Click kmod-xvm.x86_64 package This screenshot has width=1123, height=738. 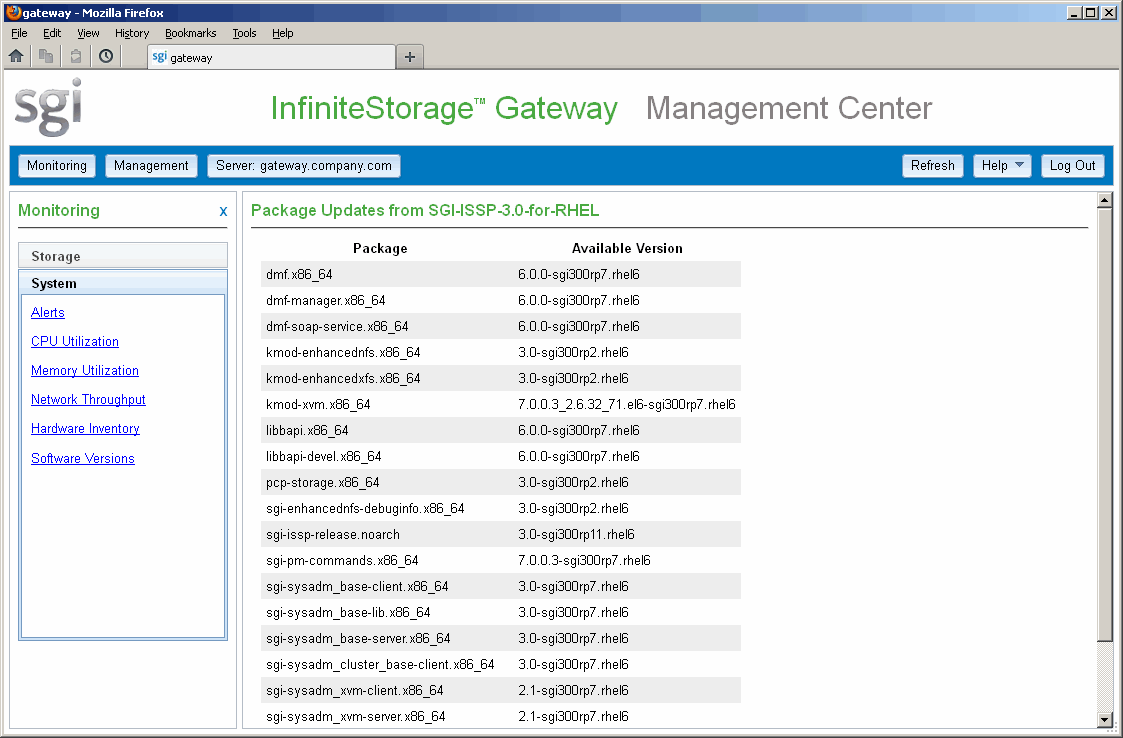[318, 404]
